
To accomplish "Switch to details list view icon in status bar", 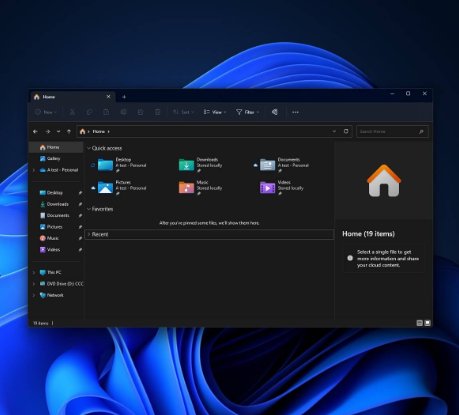I will pos(420,323).
